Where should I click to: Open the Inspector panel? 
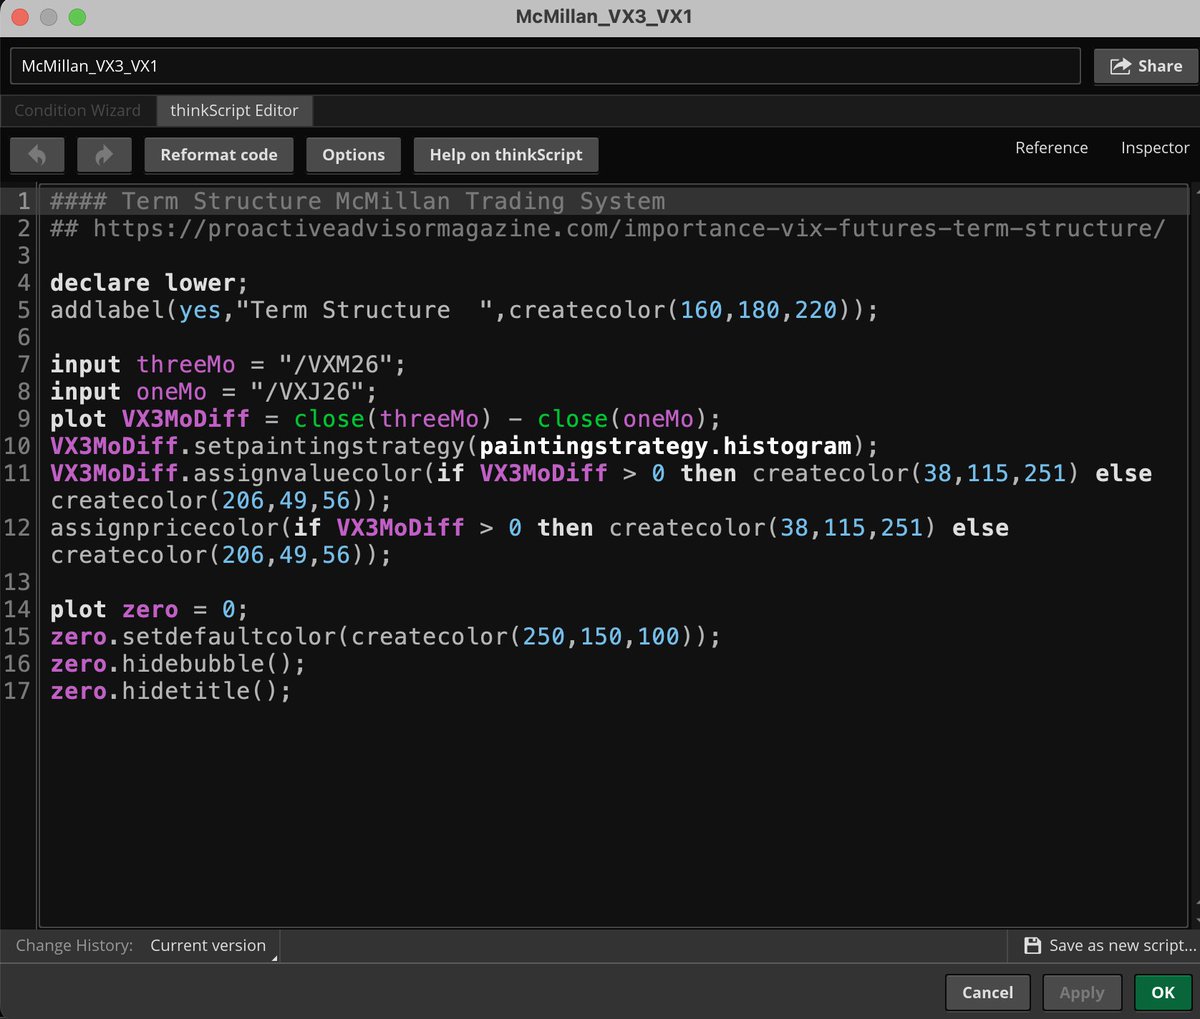coord(1155,148)
